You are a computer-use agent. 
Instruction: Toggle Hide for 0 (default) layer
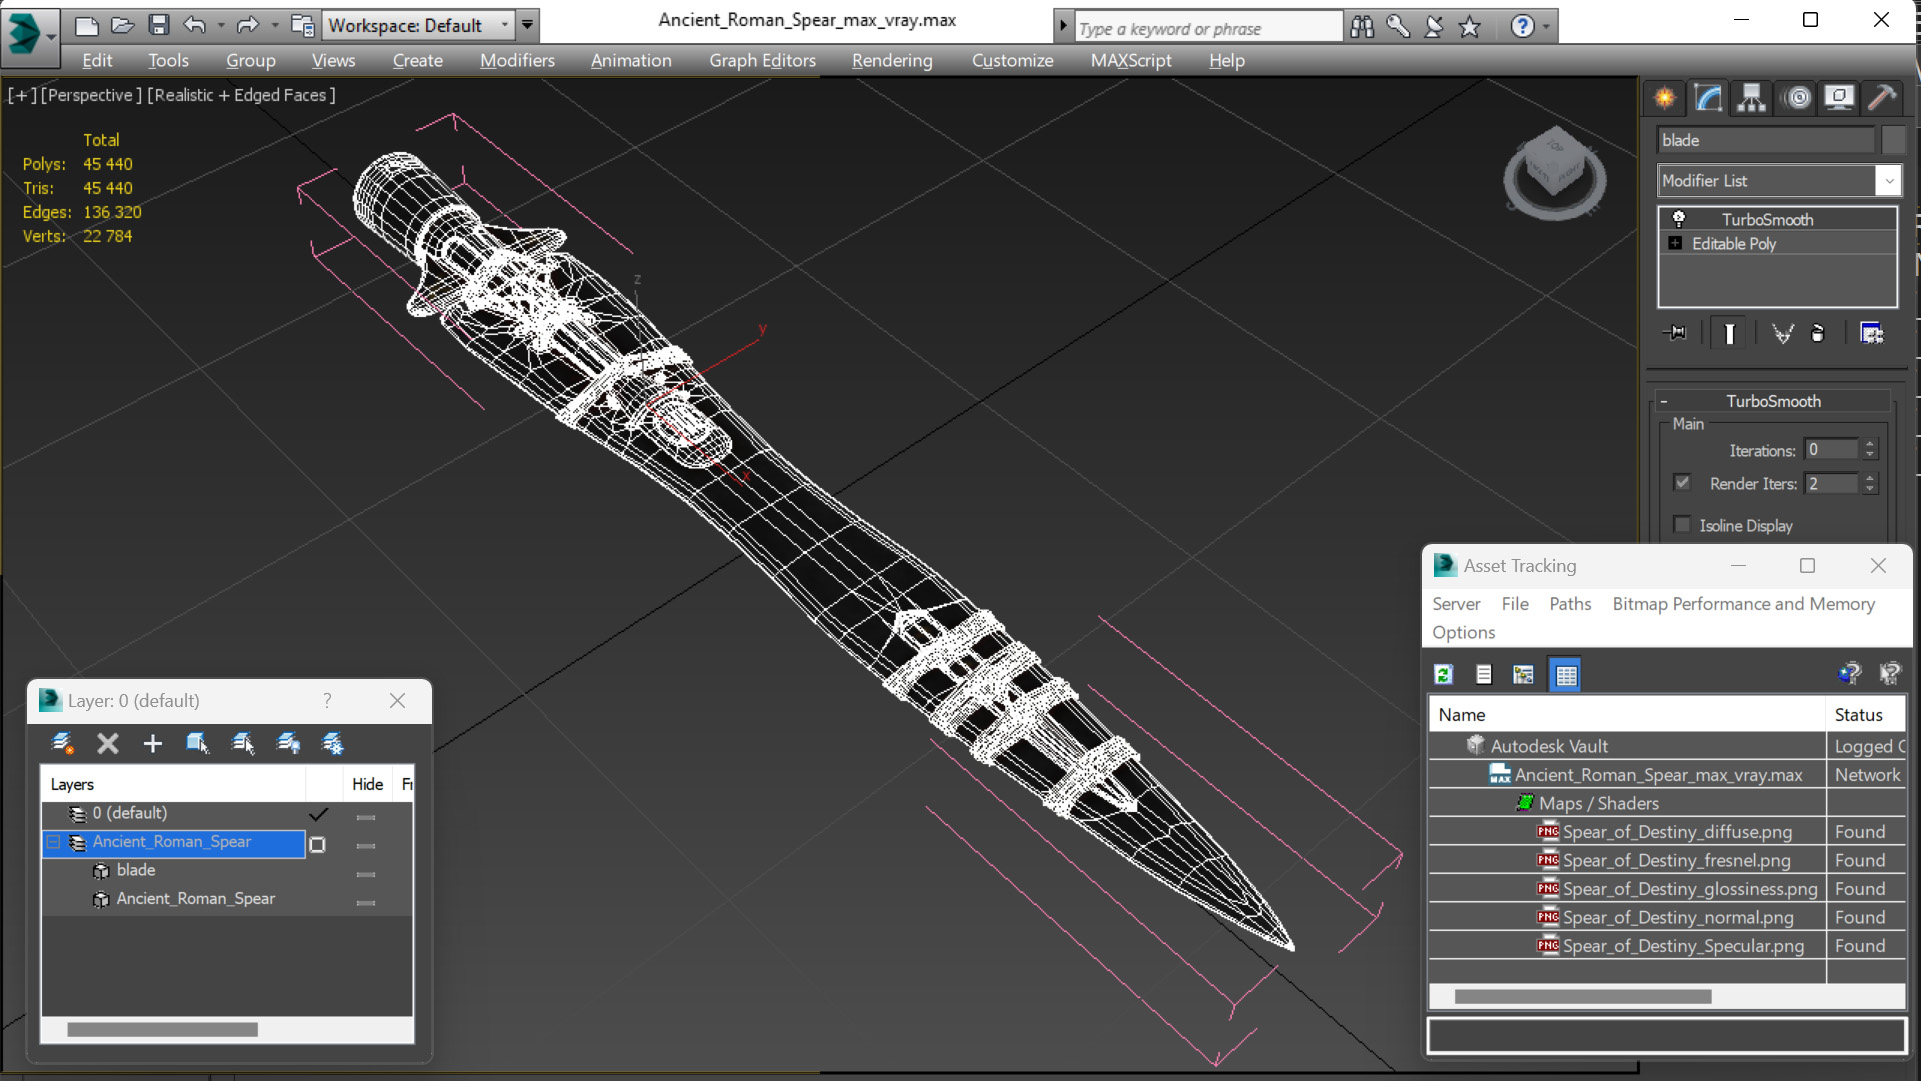tap(366, 816)
